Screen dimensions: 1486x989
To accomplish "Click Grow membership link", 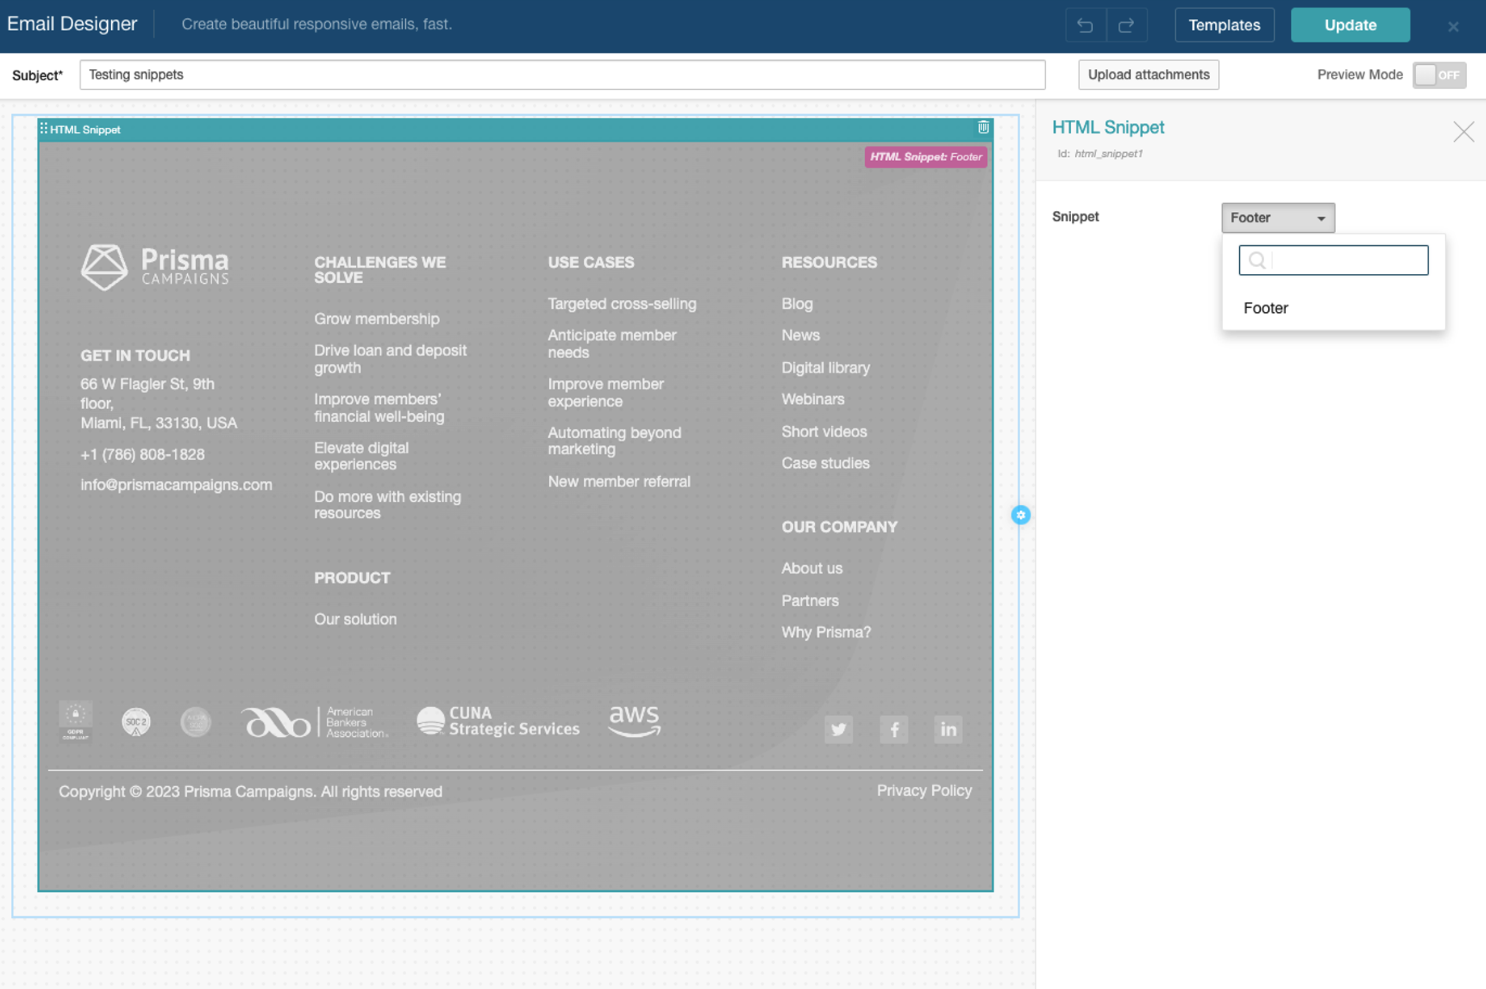I will (377, 319).
